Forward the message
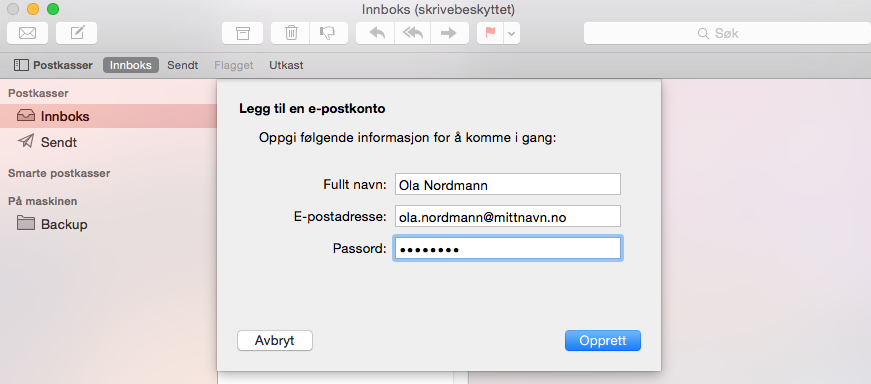The height and width of the screenshot is (384, 871). click(448, 33)
